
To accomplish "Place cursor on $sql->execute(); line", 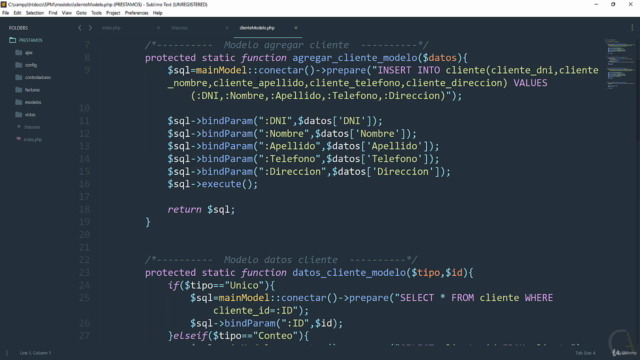I will (x=212, y=184).
